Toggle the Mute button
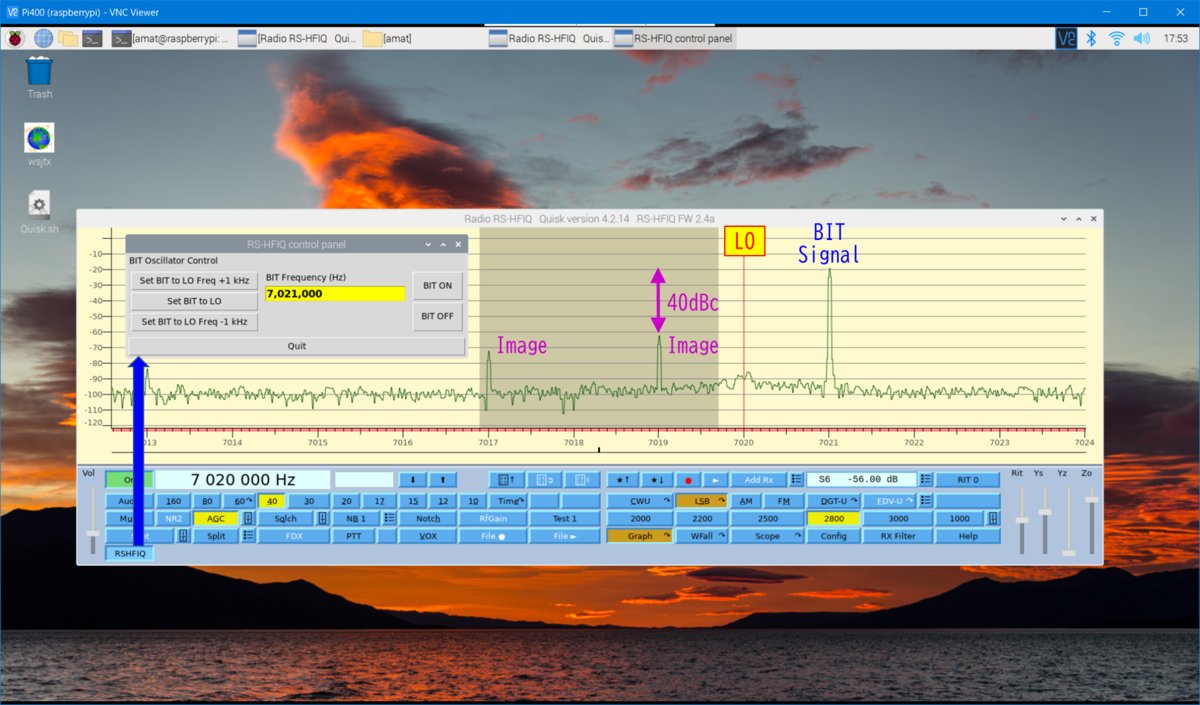Viewport: 1200px width, 705px height. pos(128,518)
